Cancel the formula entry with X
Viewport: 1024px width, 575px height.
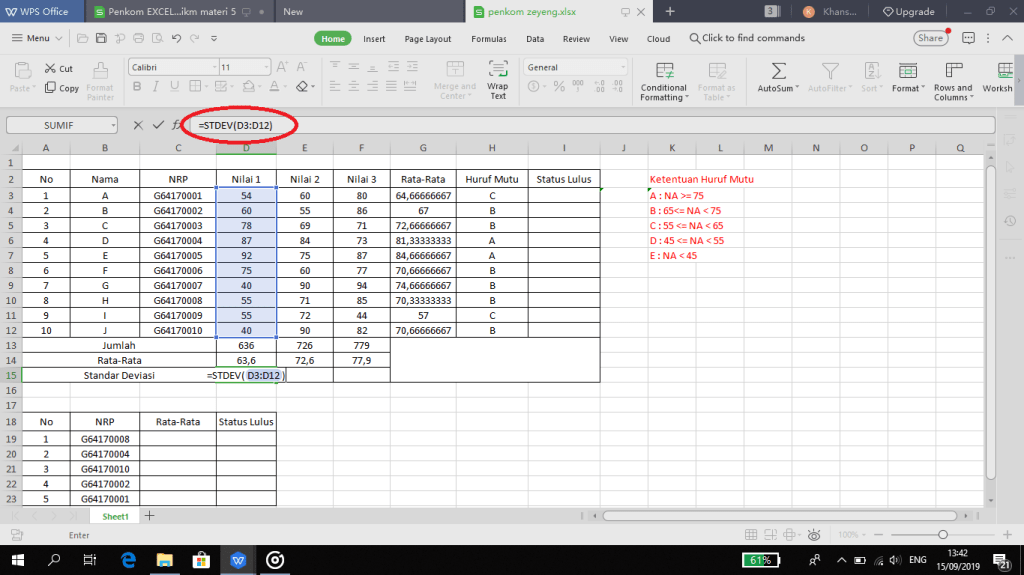(x=138, y=126)
